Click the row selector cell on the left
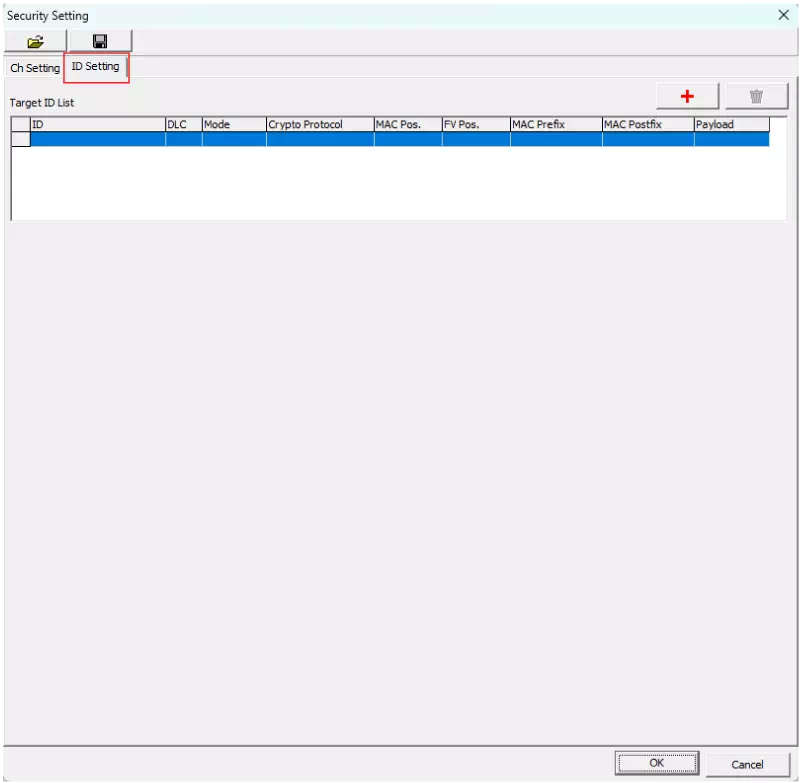 click(x=20, y=138)
